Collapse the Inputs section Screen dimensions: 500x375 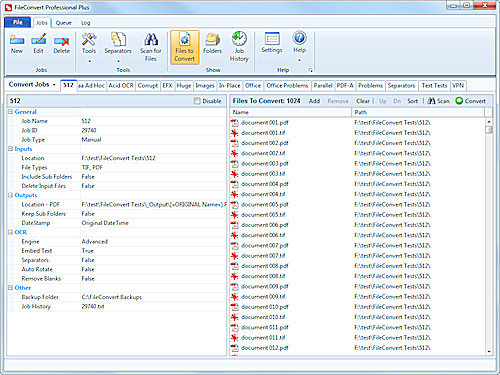point(10,149)
